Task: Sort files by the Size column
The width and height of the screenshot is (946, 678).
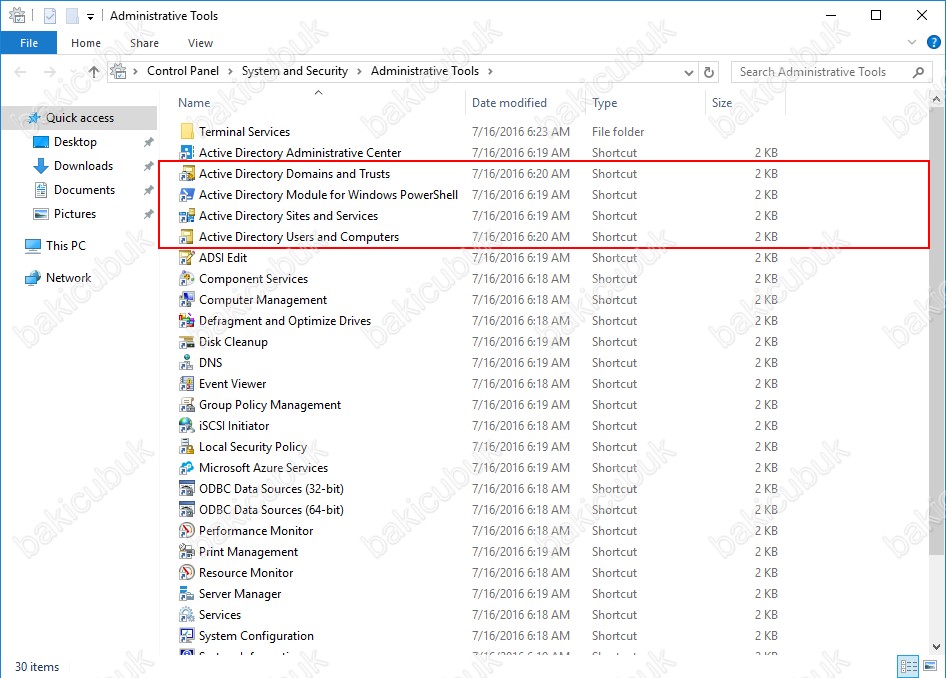Action: [722, 103]
